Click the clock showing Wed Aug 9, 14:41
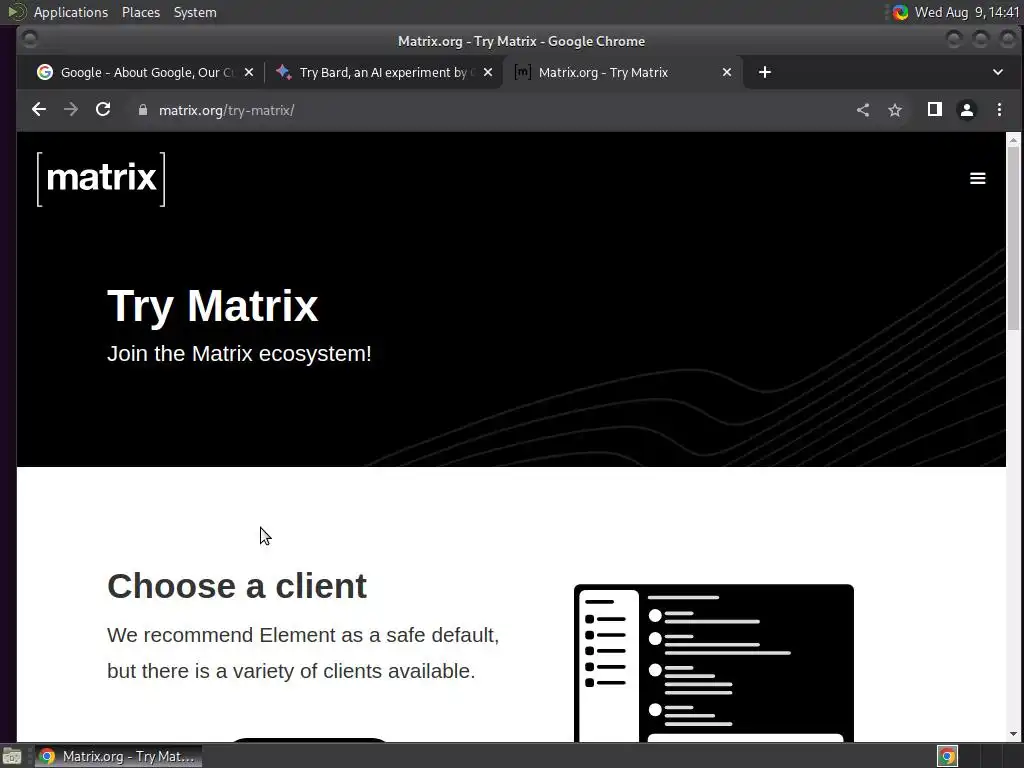 click(x=967, y=12)
